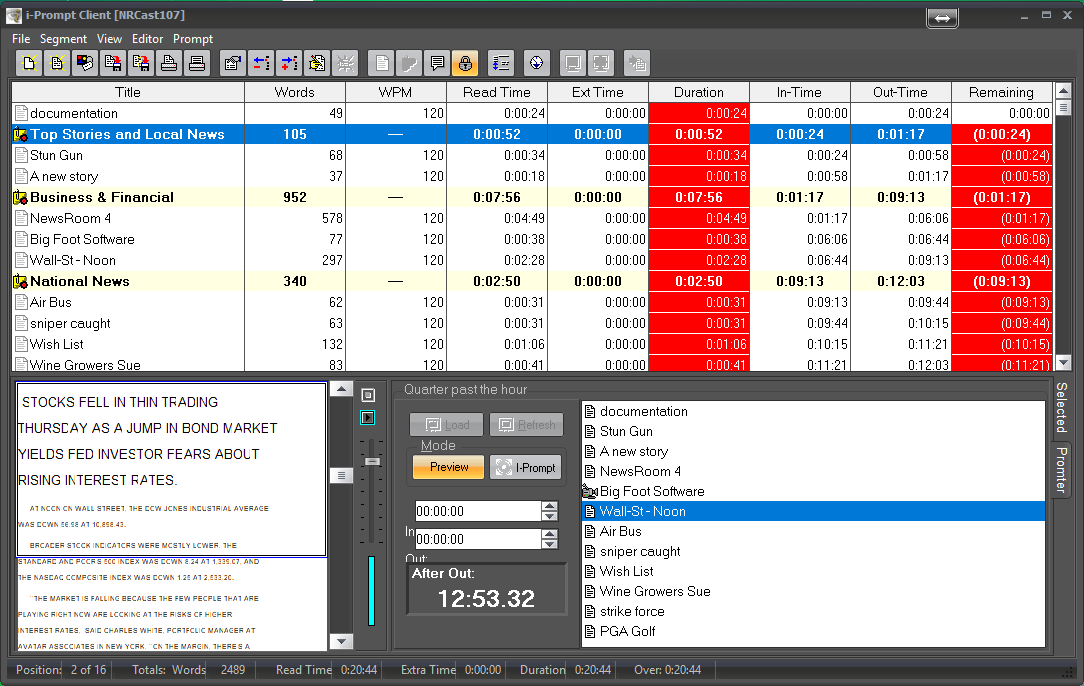Image resolution: width=1084 pixels, height=686 pixels.
Task: Click the globe icon in the toolbar
Action: 537,64
